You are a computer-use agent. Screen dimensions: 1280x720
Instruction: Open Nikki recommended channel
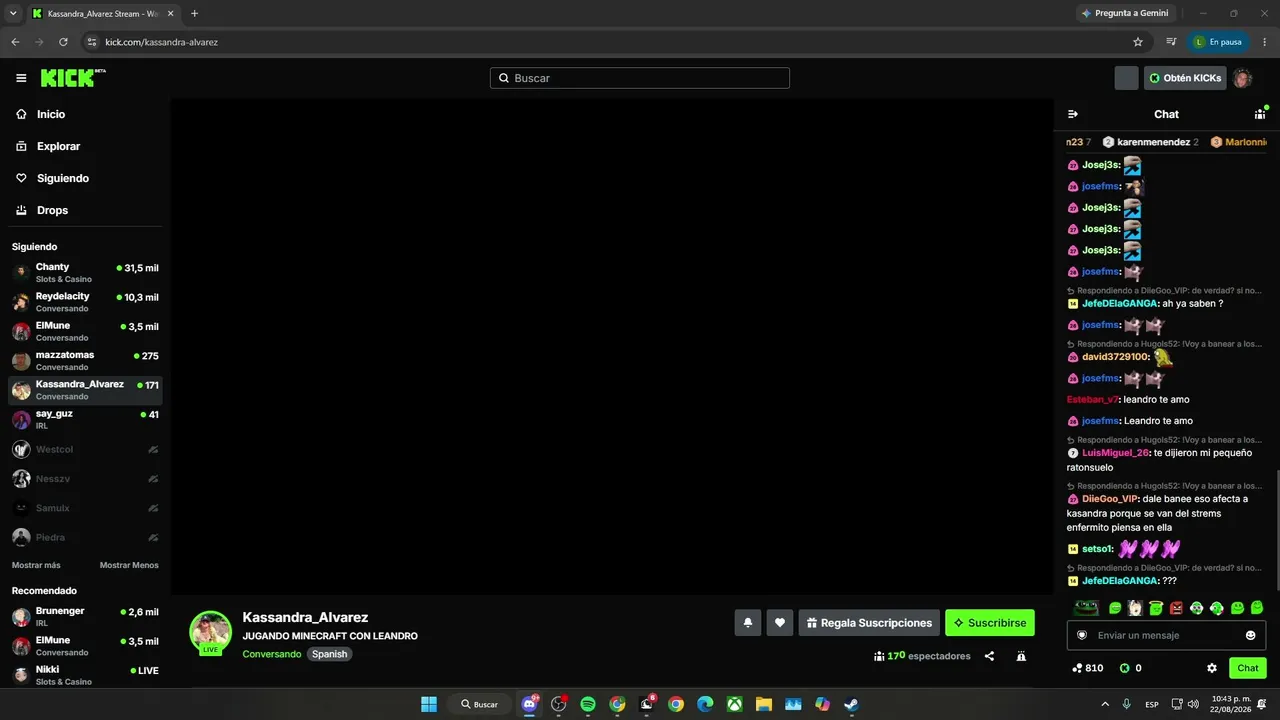(x=85, y=674)
